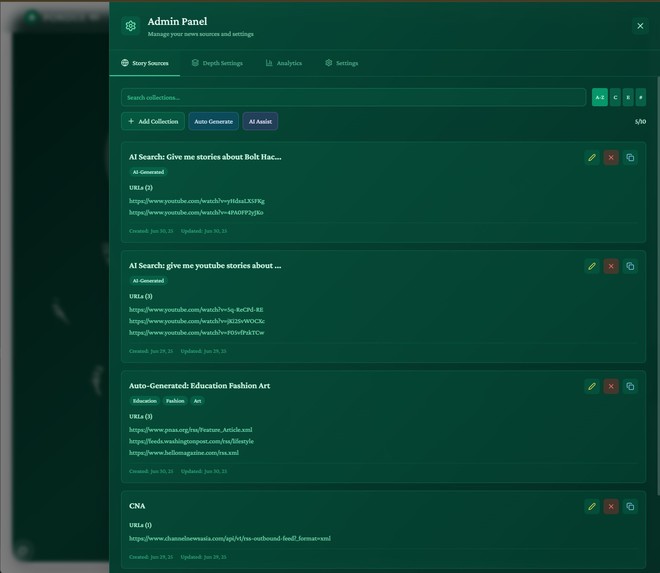Screen dimensions: 660x573
Task: Focus the Search collections input field
Action: (354, 97)
